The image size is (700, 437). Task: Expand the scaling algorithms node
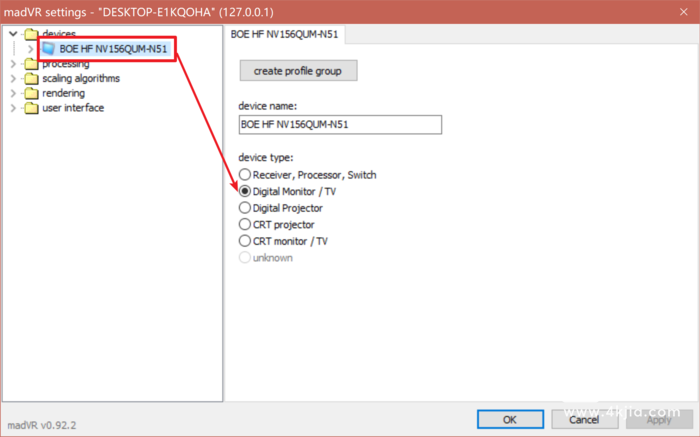coord(13,78)
